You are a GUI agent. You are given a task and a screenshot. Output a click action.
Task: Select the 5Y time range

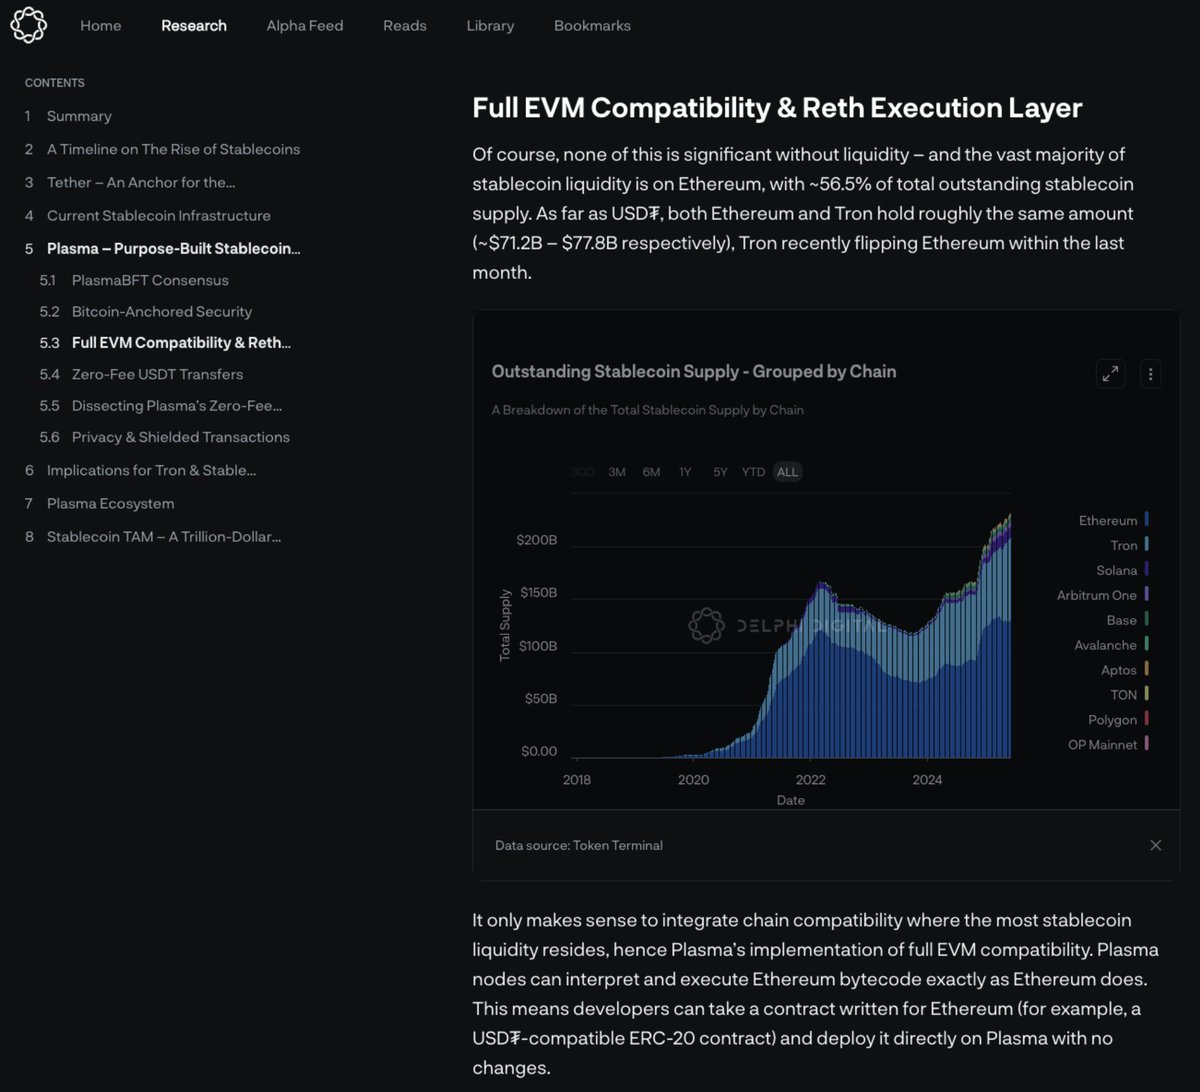tap(720, 472)
